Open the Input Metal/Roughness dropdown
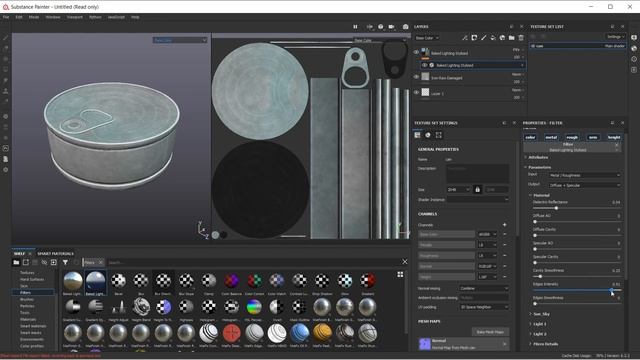 pos(584,175)
